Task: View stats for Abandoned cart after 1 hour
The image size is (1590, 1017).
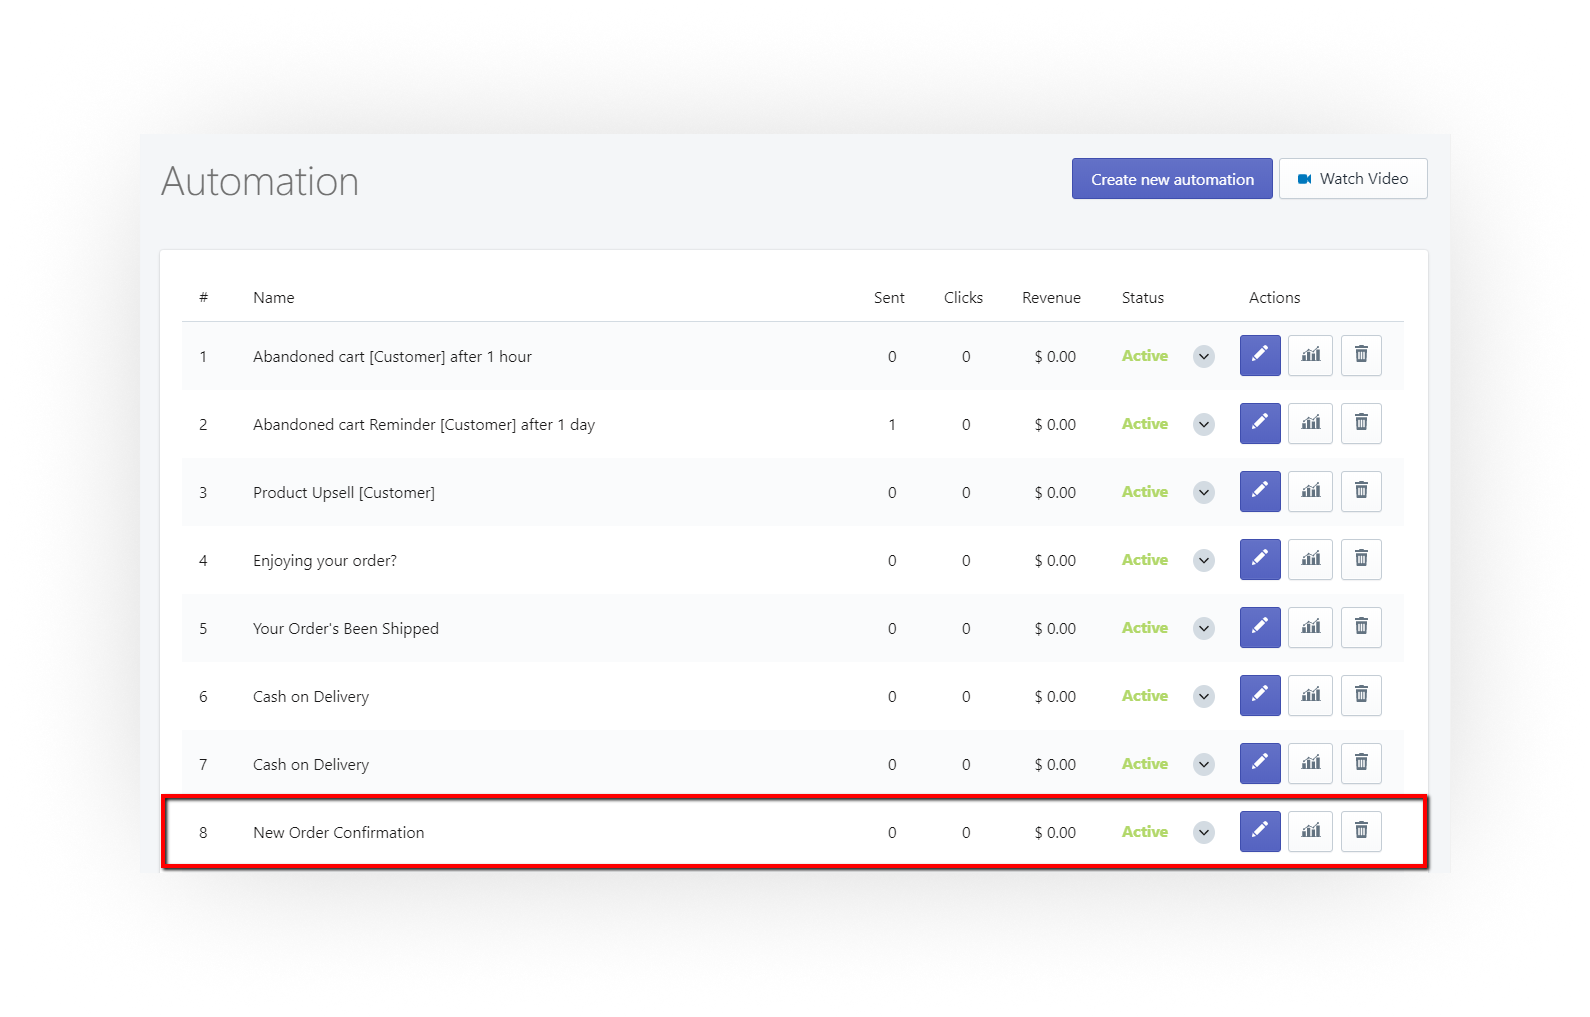Action: point(1310,355)
